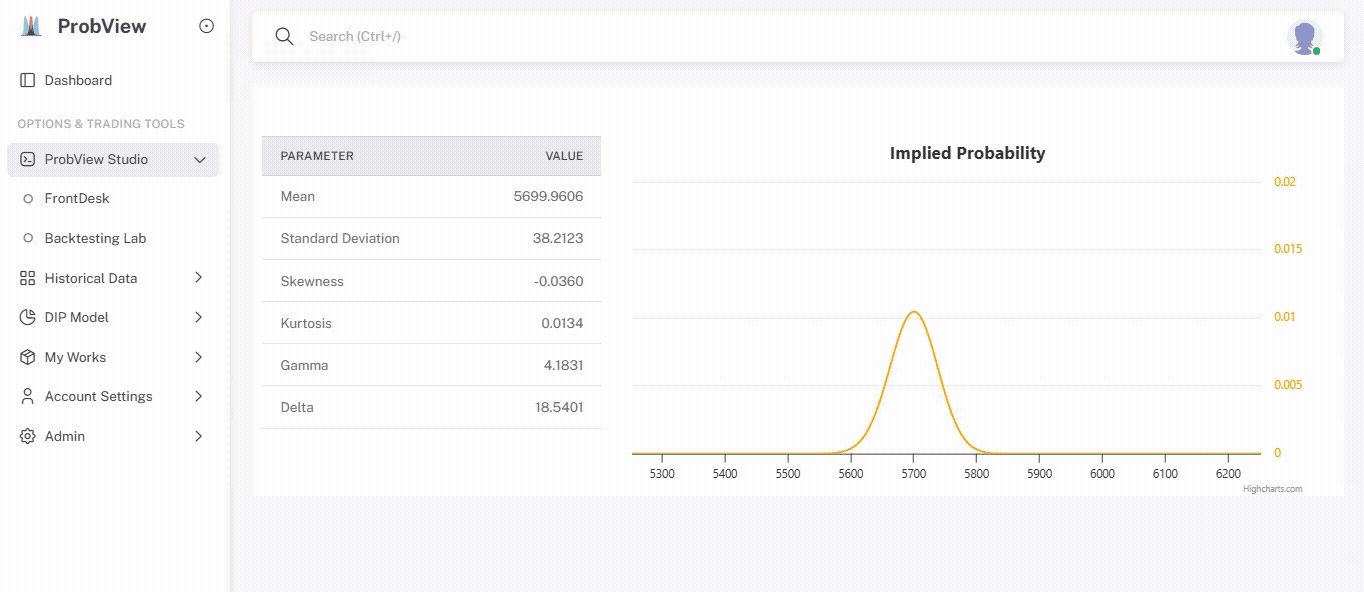Click the Implied Probability chart title
This screenshot has width=1364, height=592.
click(967, 153)
